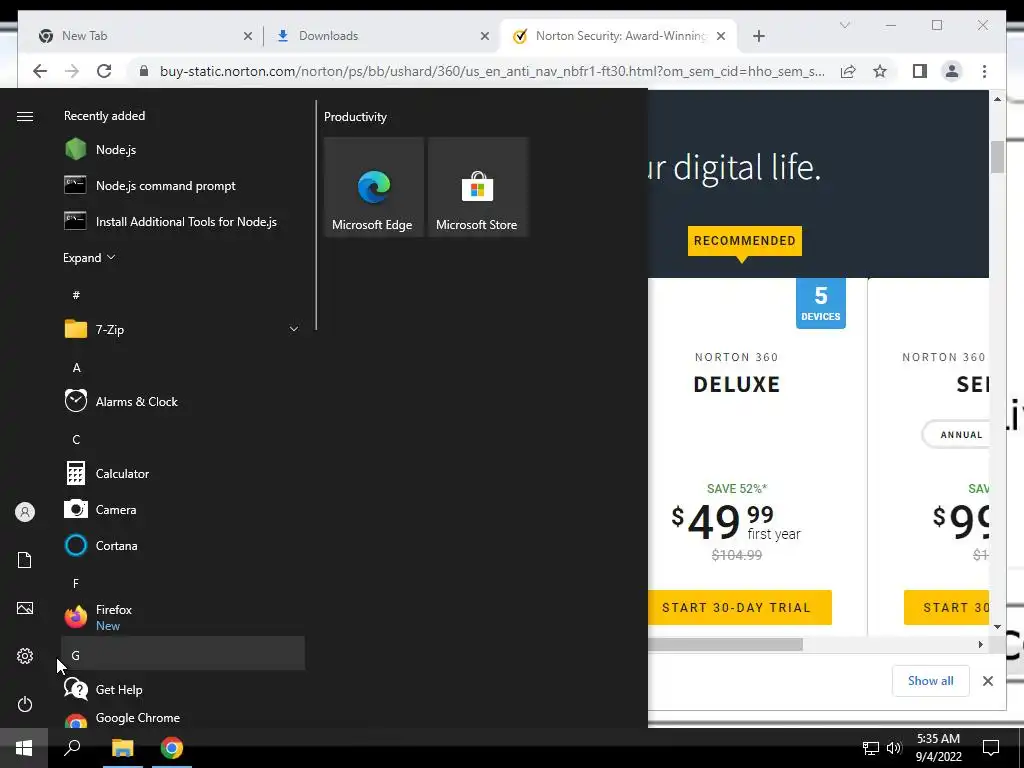Launch Node.js command prompt

point(183,185)
